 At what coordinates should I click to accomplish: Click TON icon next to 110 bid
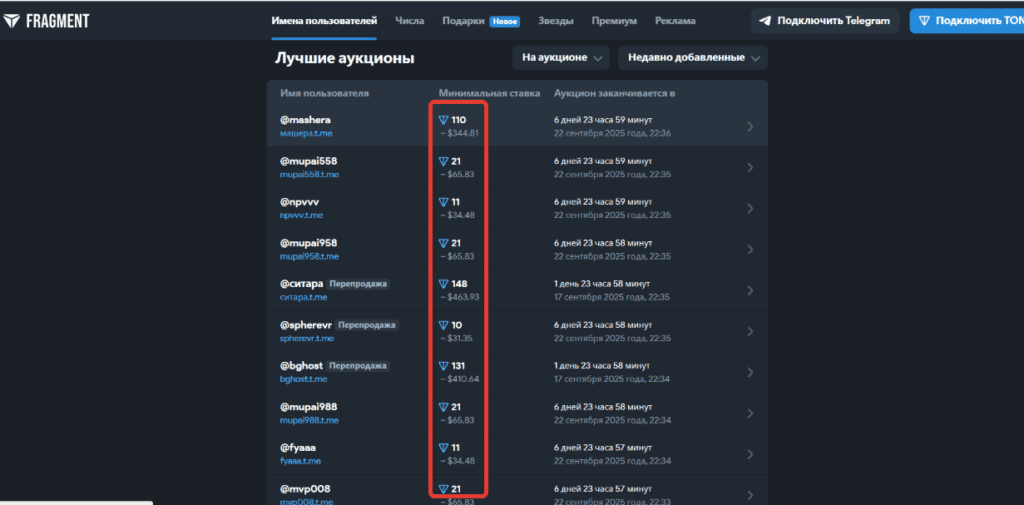[x=444, y=120]
